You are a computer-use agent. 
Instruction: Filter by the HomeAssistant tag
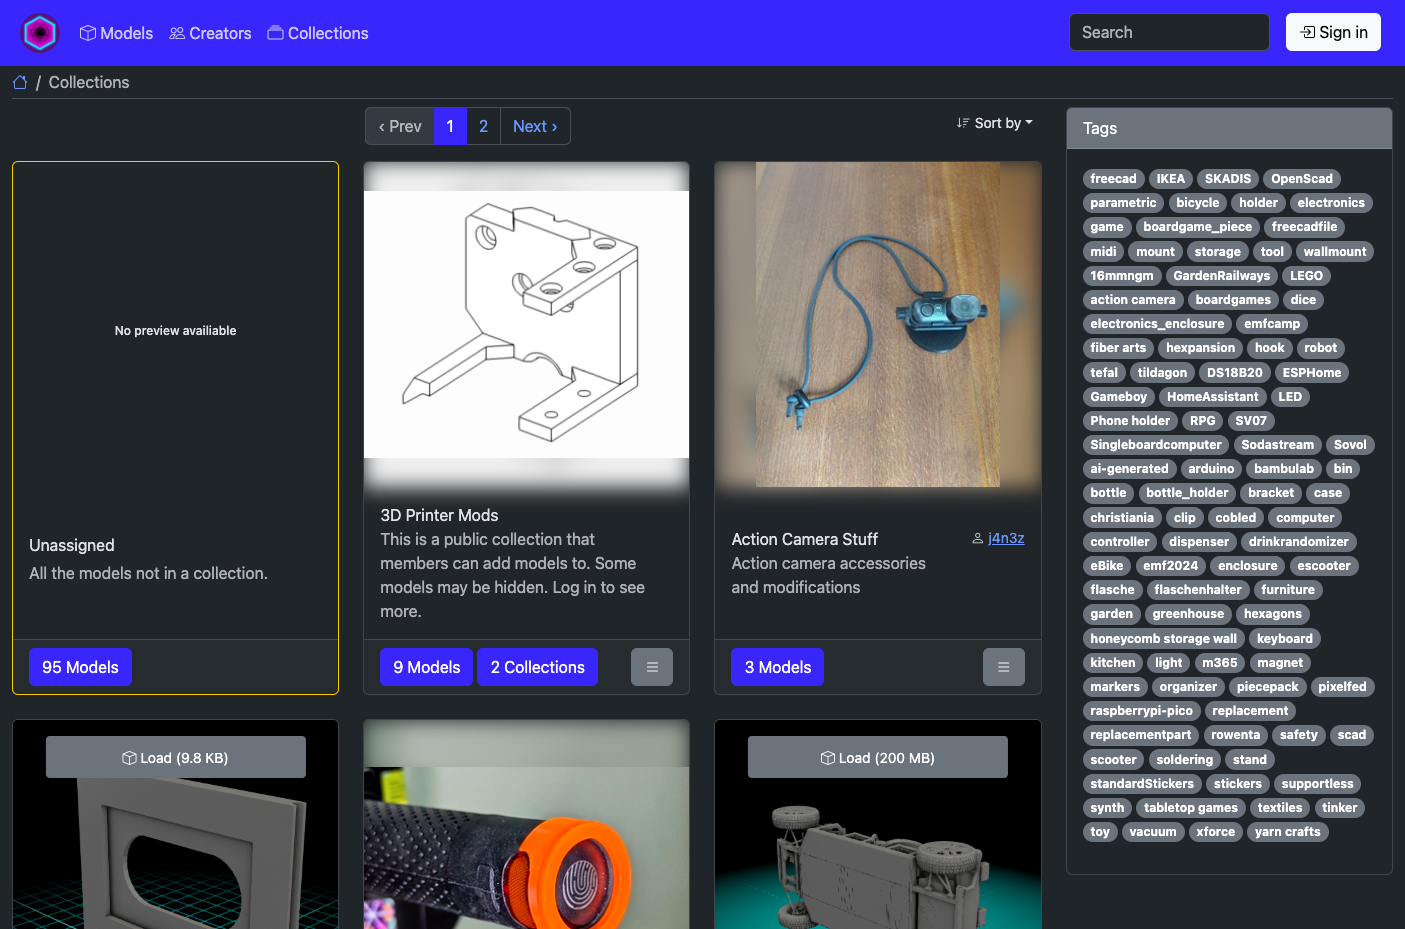tap(1212, 397)
